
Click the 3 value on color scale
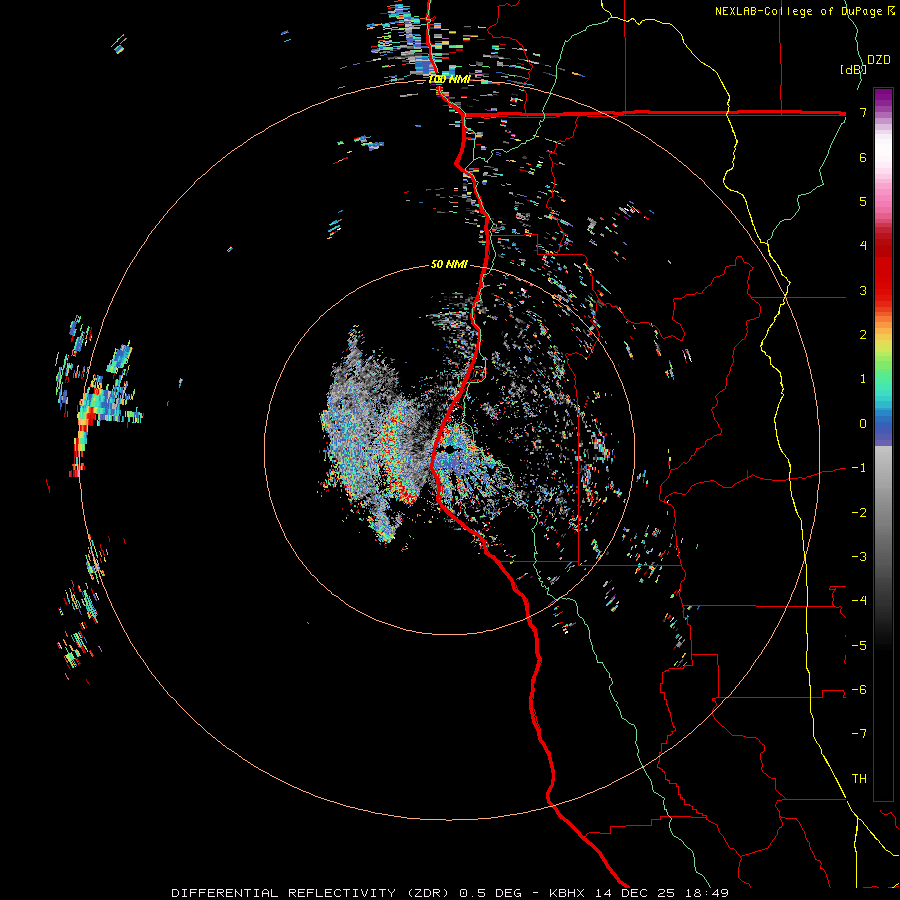click(x=863, y=290)
